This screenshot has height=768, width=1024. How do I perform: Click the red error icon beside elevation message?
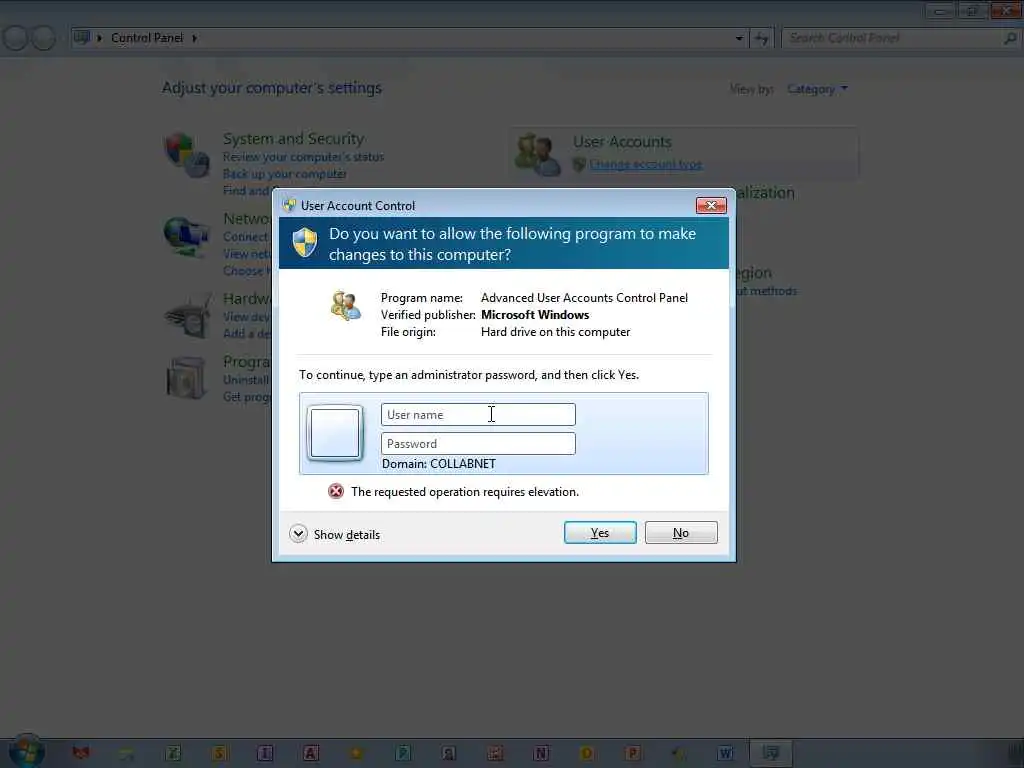(336, 491)
